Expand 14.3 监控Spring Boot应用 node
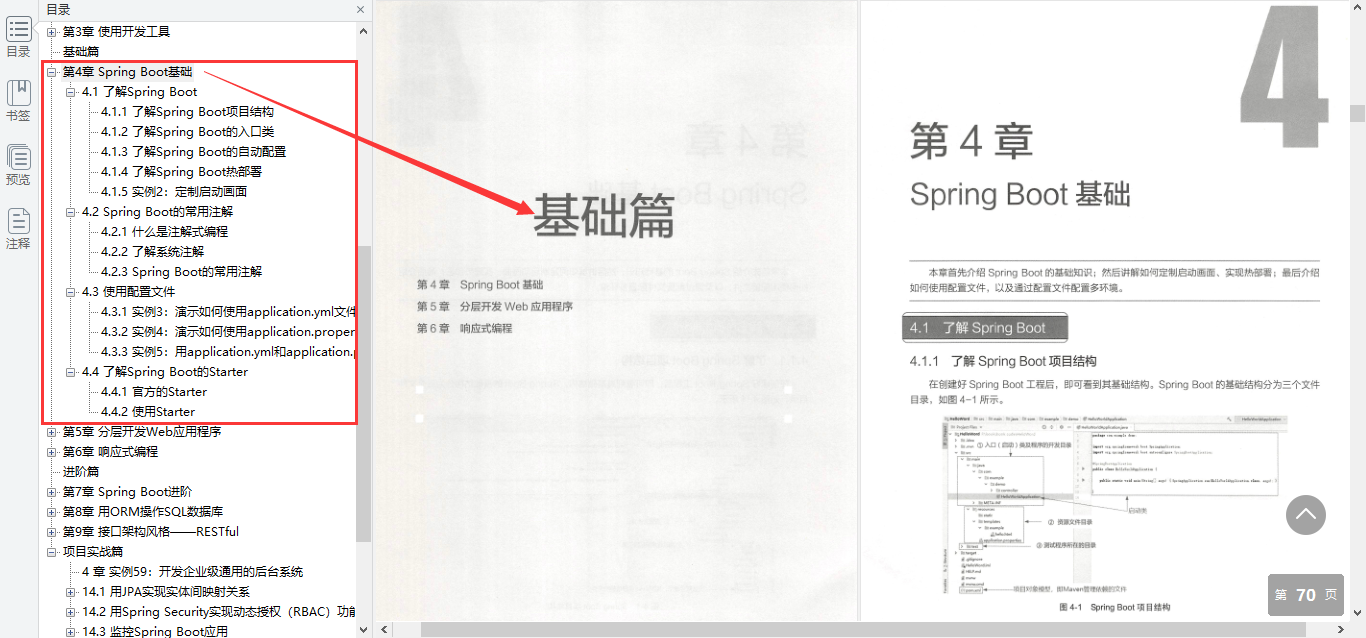This screenshot has height=638, width=1366. tap(71, 632)
